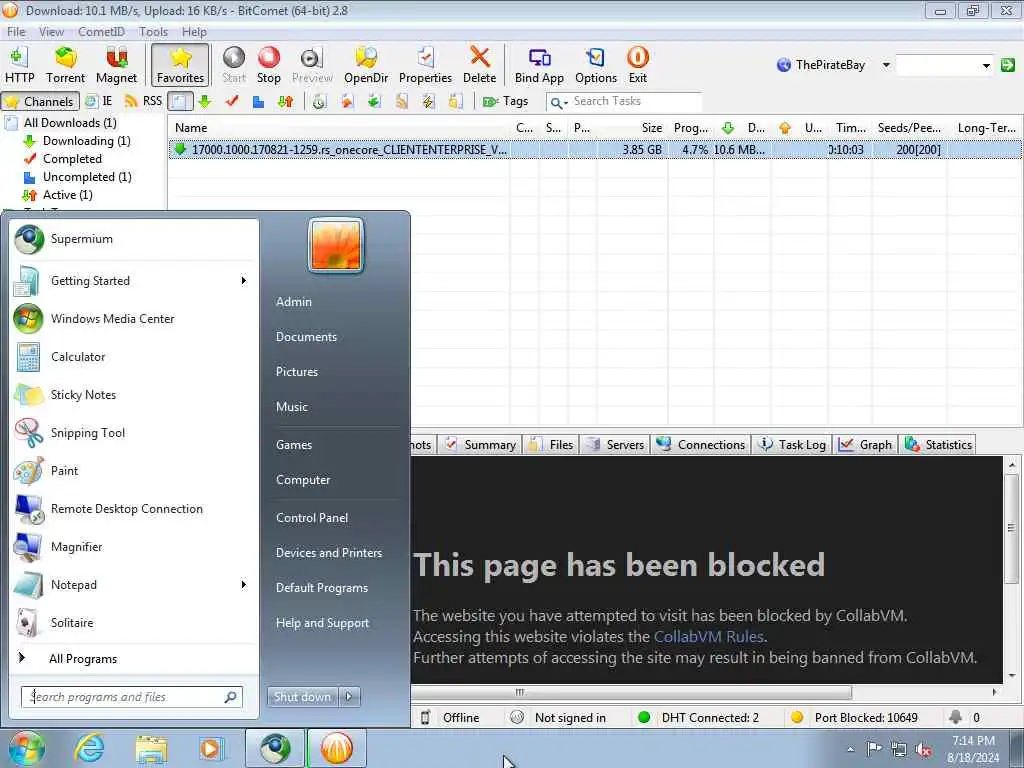The height and width of the screenshot is (768, 1024).
Task: Toggle the Favorites panel button
Action: tap(180, 65)
